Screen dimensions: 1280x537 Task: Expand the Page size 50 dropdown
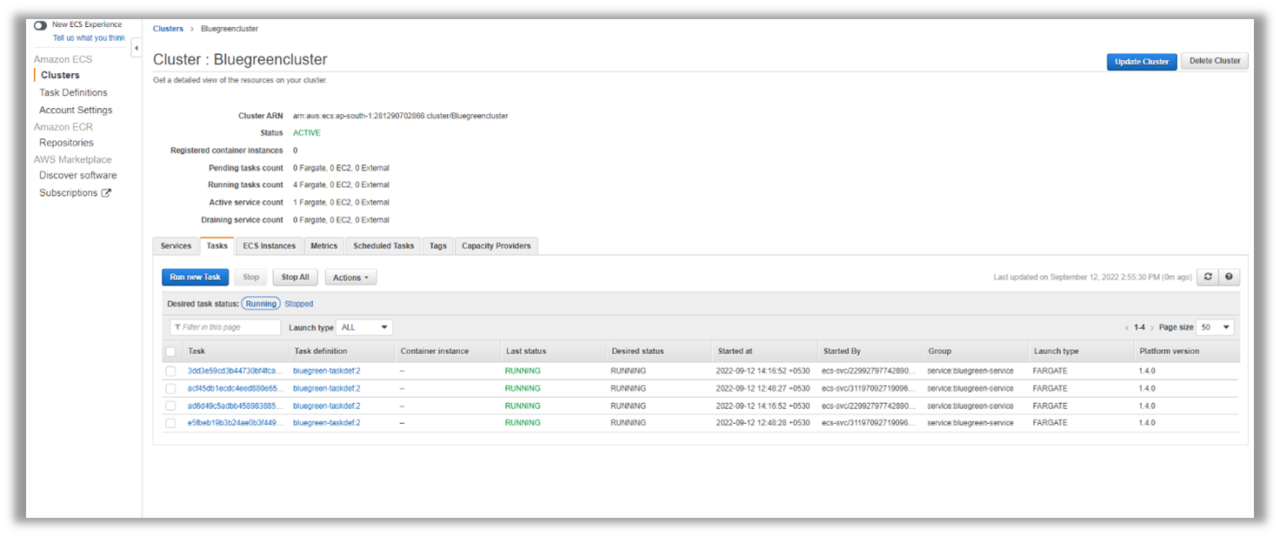(1216, 327)
